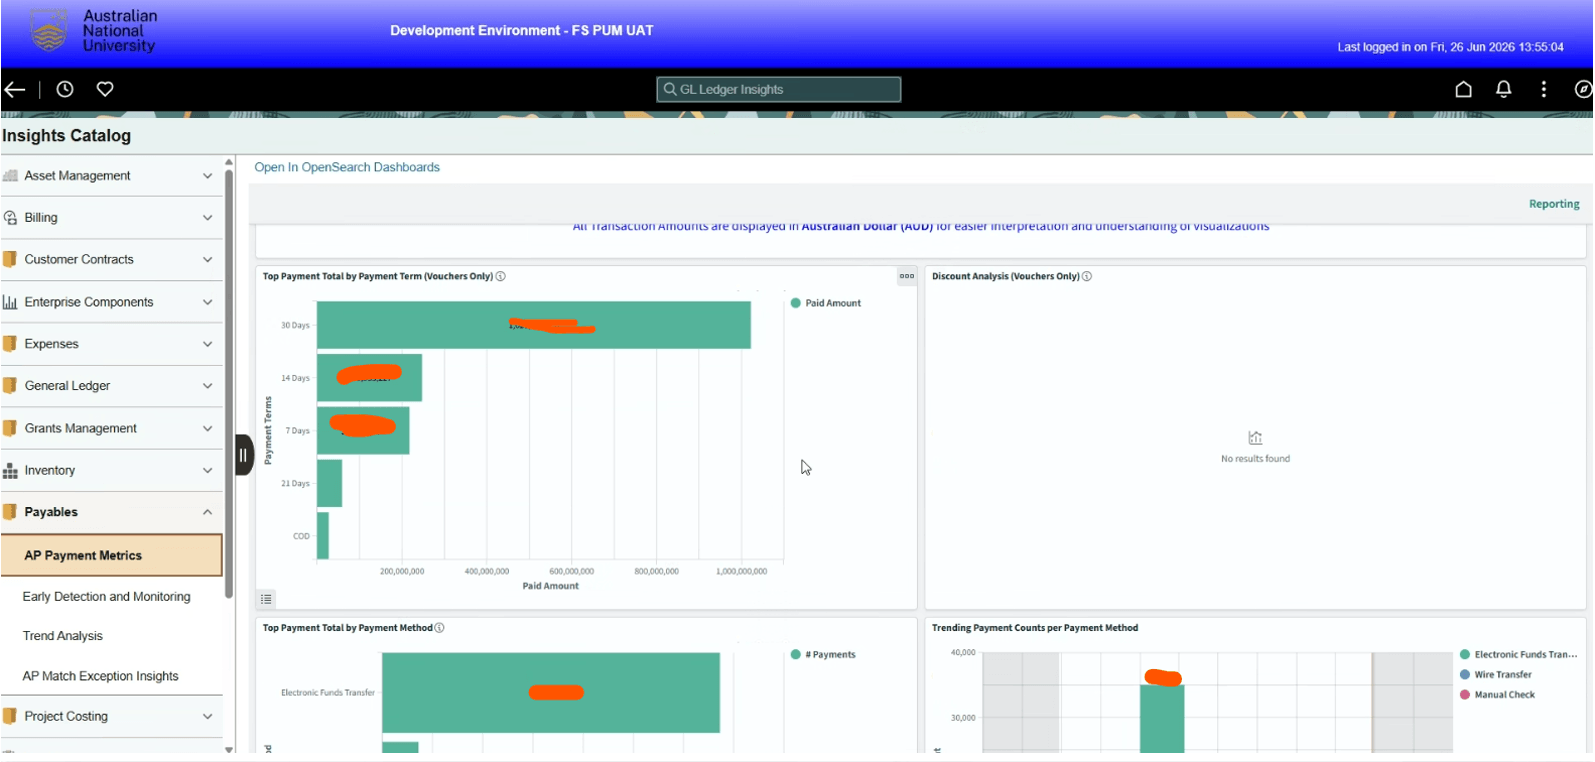Click 'Last logged in' timestamp text
The height and width of the screenshot is (762, 1595).
[x=1450, y=47]
